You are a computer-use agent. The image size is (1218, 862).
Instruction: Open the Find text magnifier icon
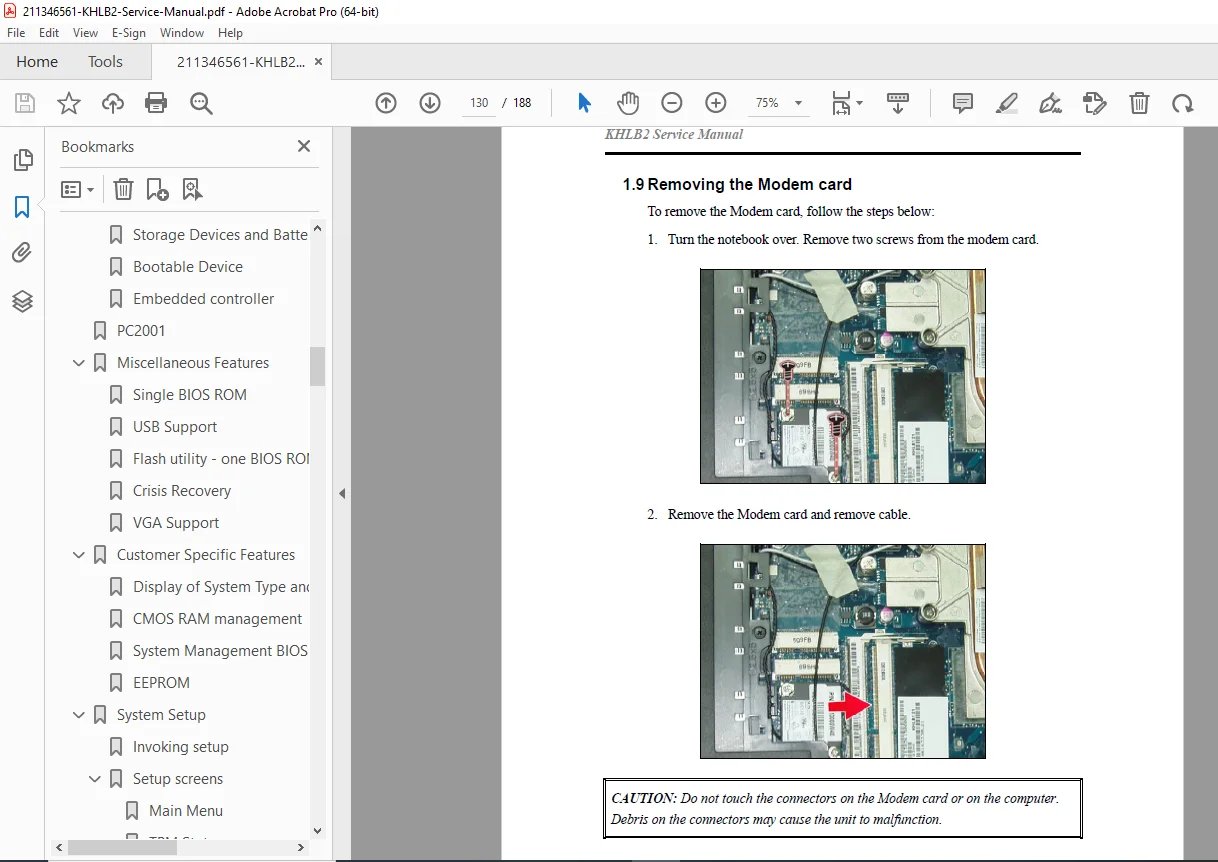tap(201, 103)
